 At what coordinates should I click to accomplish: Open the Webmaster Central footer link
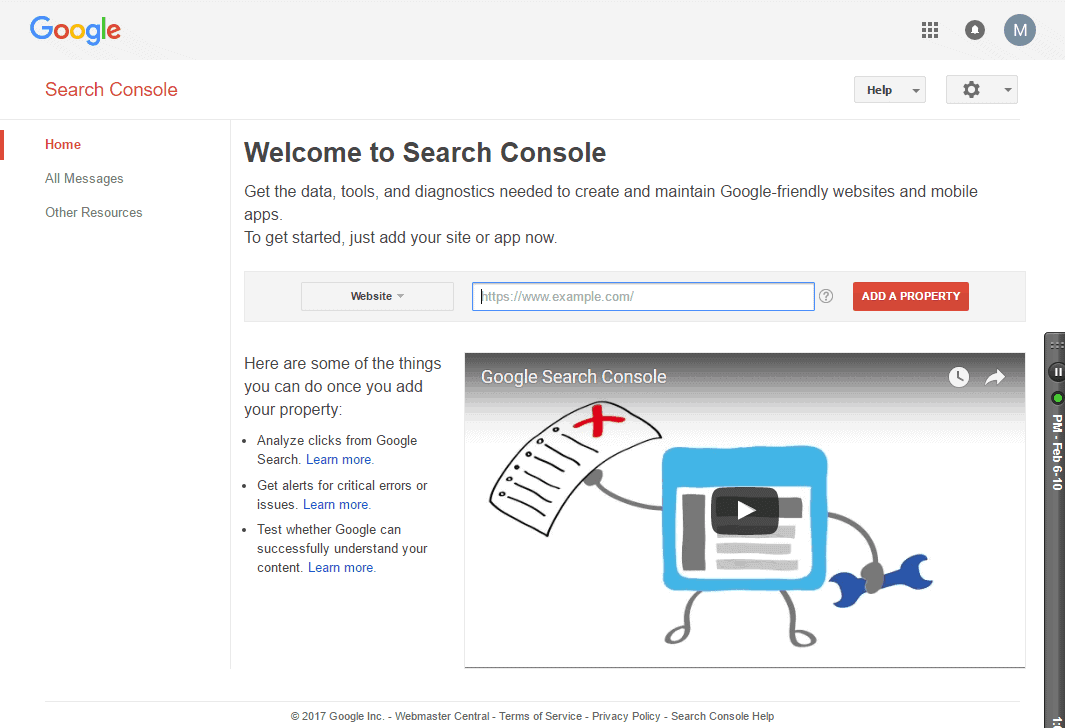click(442, 716)
